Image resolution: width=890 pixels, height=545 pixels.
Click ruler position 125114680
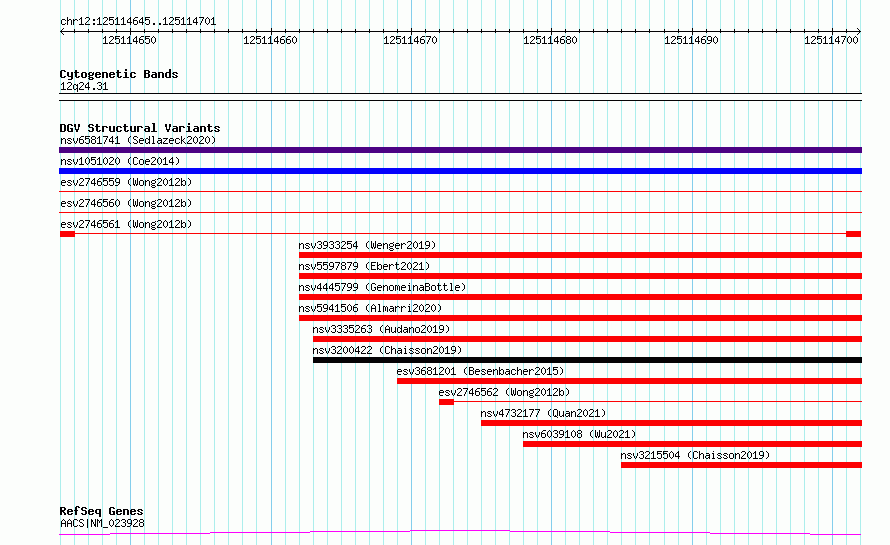click(550, 40)
